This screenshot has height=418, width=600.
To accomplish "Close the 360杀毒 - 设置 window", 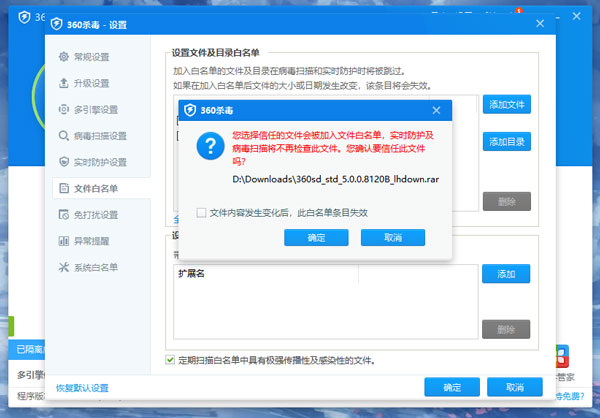I will (x=540, y=24).
